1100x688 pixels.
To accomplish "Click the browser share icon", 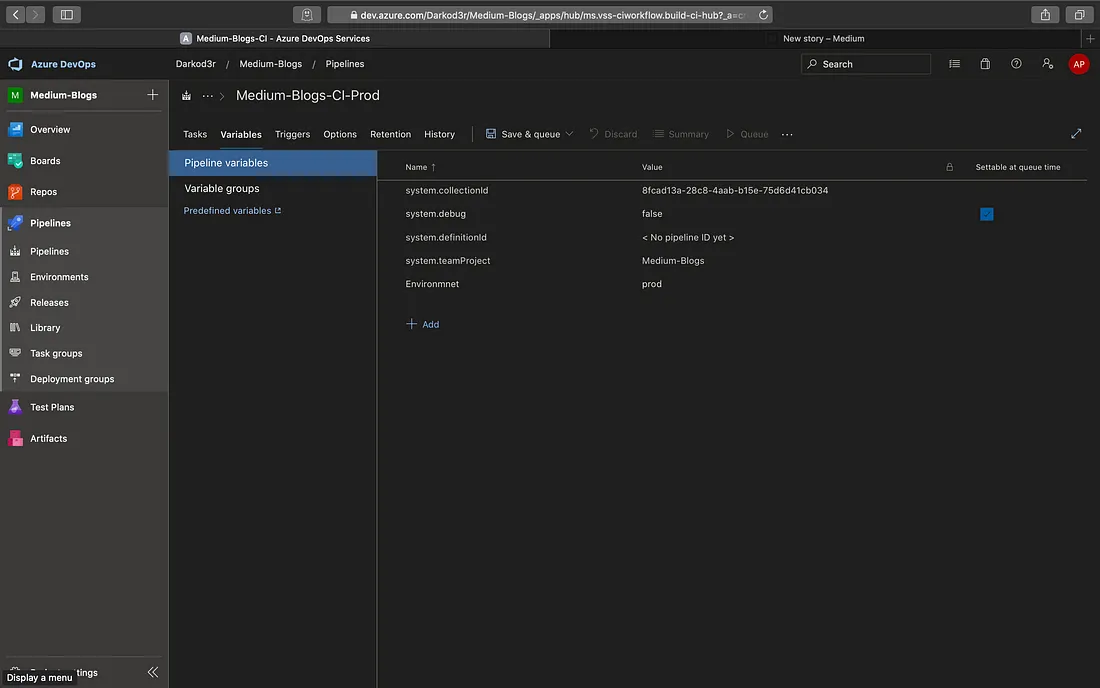I will click(x=1045, y=15).
